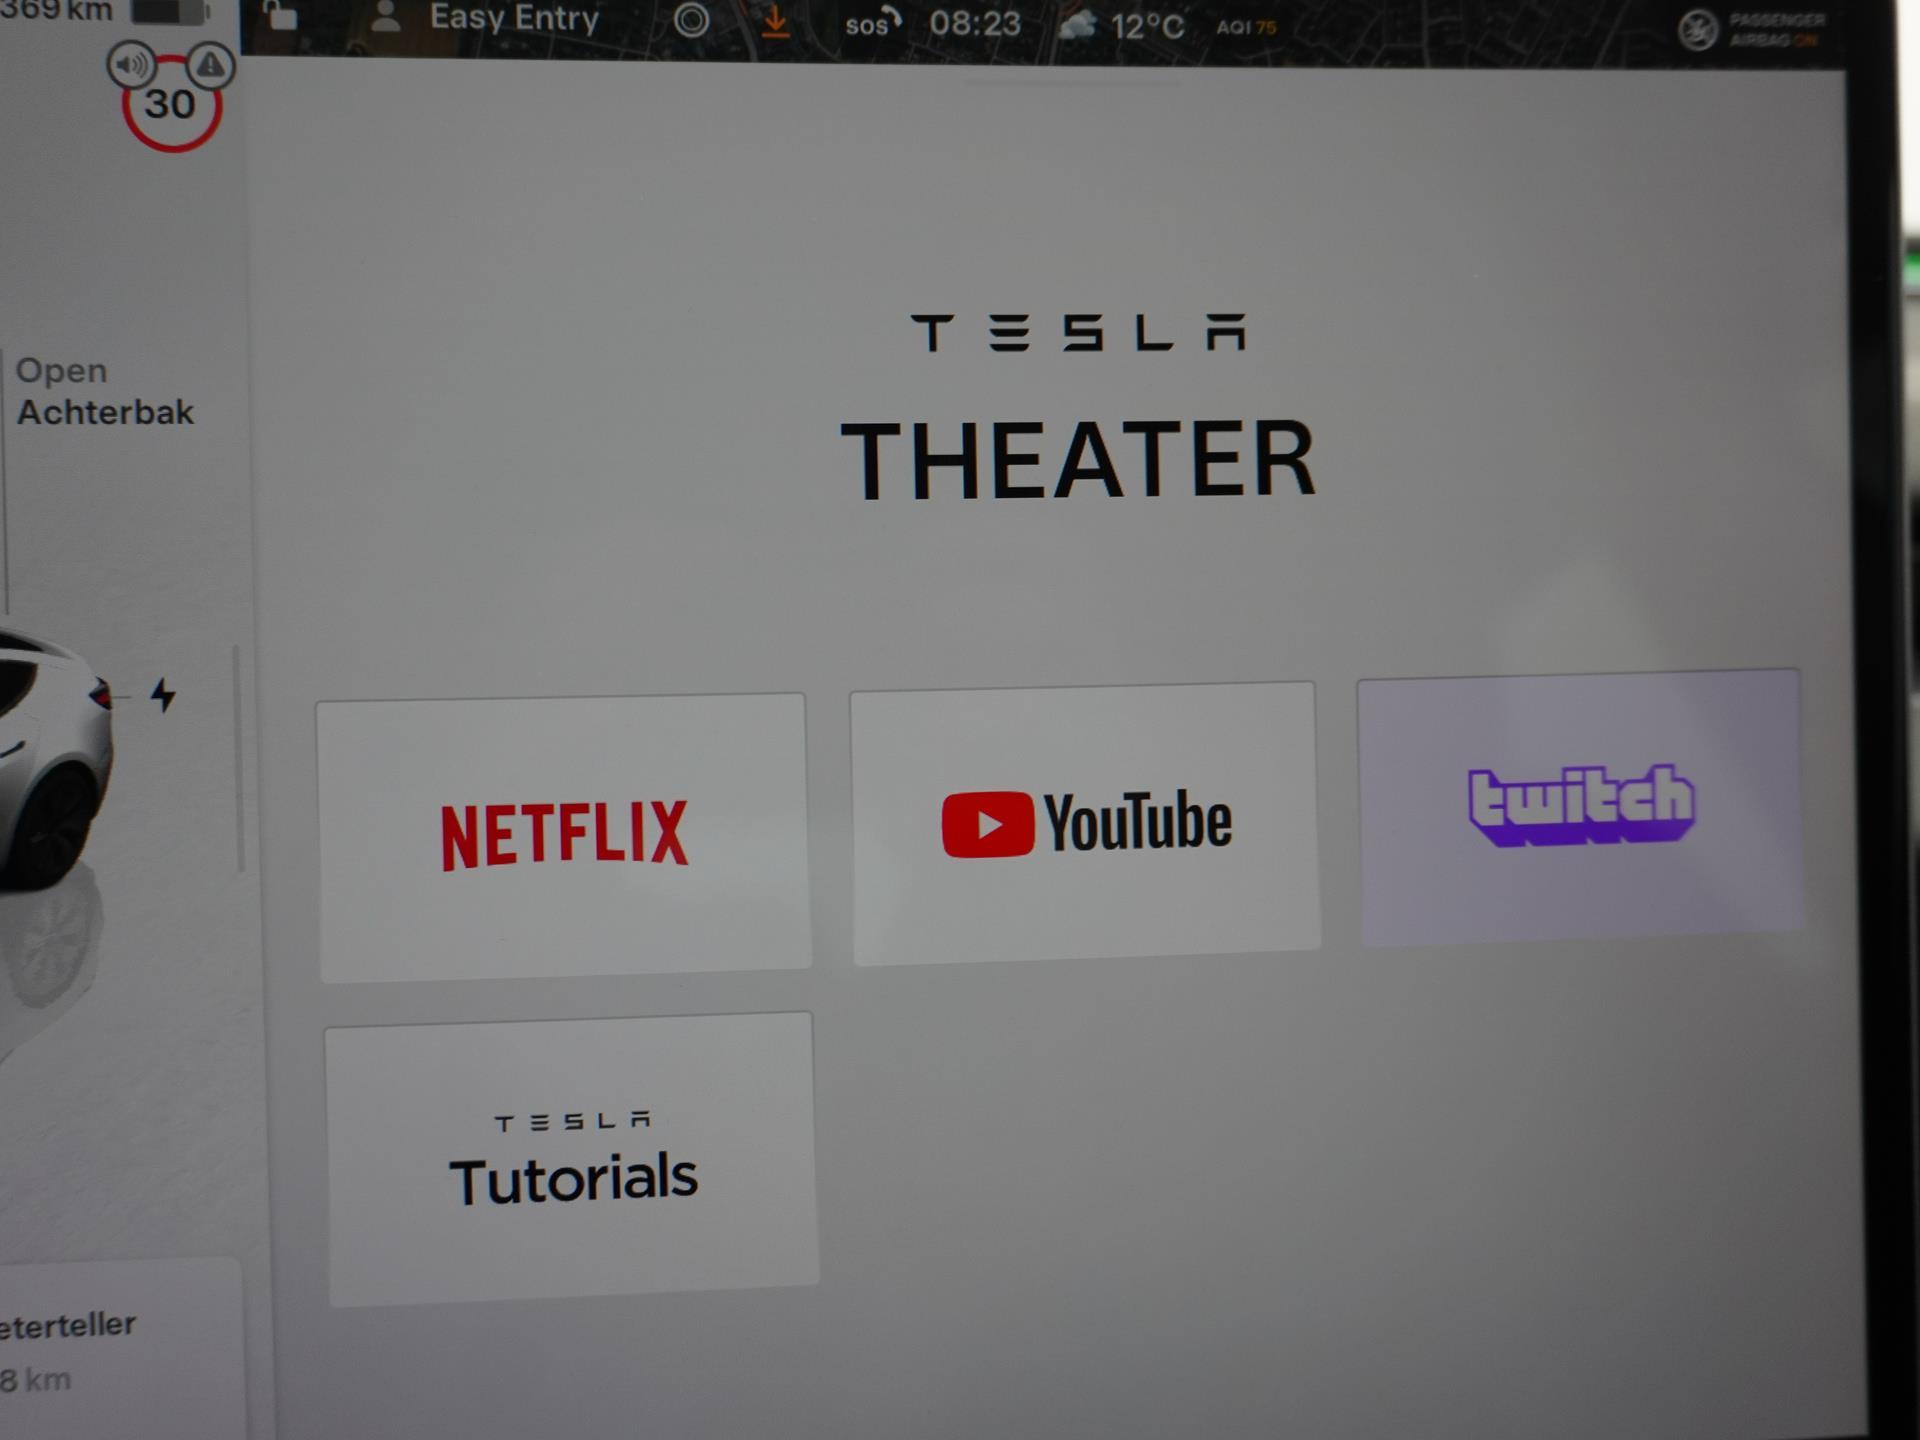Tap the weather cloud icon

tap(1077, 24)
